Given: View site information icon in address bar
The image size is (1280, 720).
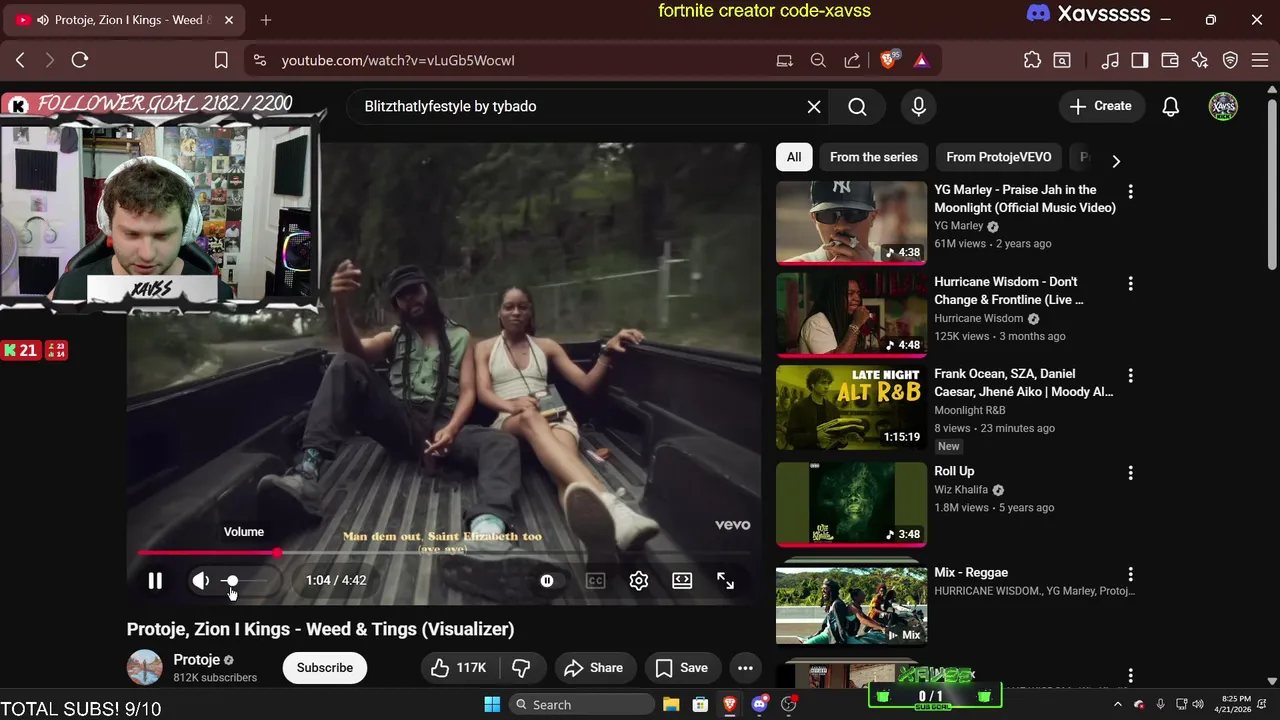Looking at the screenshot, I should coord(260,60).
